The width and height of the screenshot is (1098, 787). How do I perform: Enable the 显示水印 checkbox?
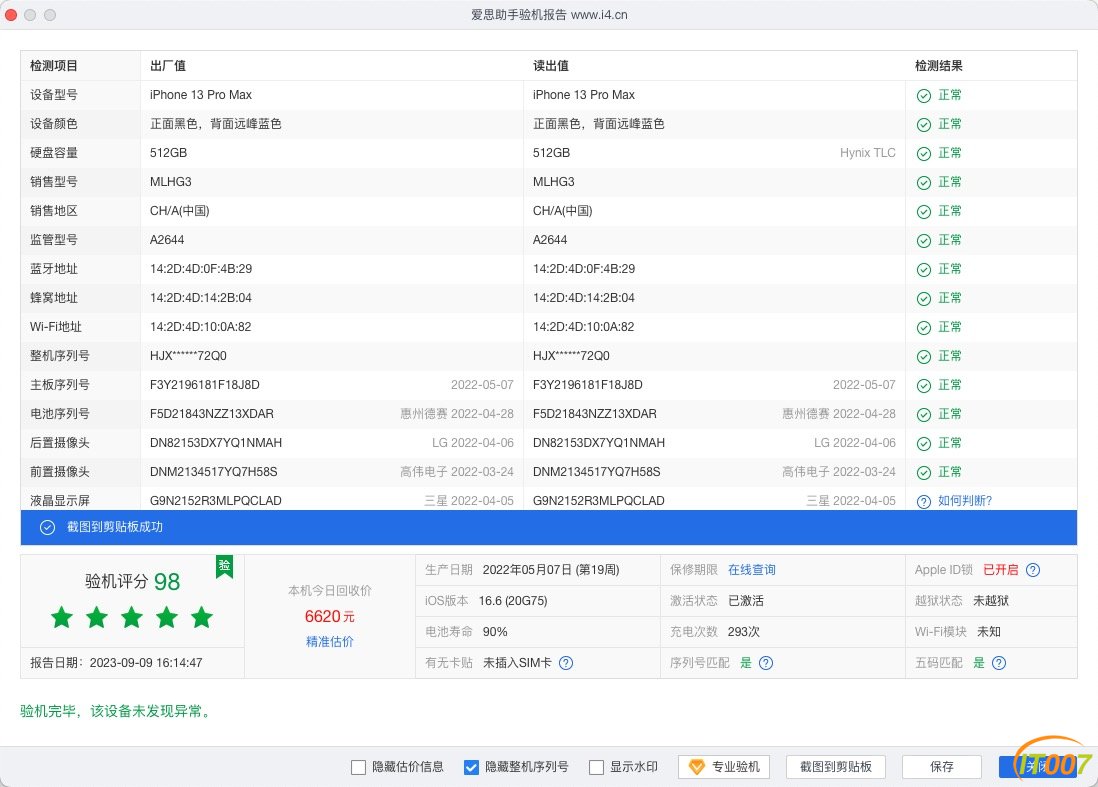click(x=597, y=767)
